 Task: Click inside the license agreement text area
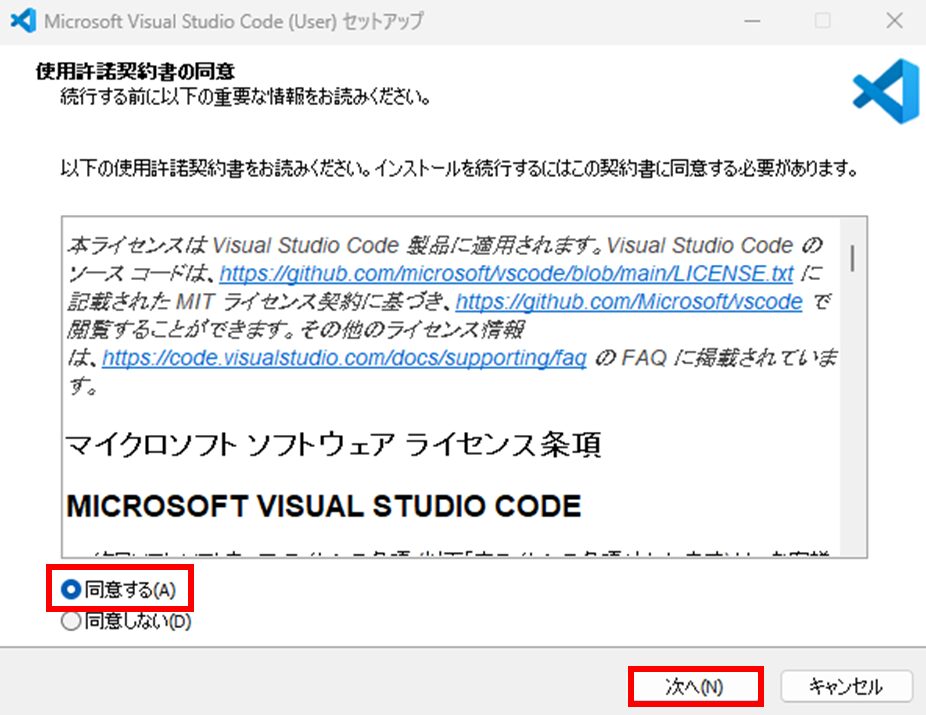coord(450,400)
